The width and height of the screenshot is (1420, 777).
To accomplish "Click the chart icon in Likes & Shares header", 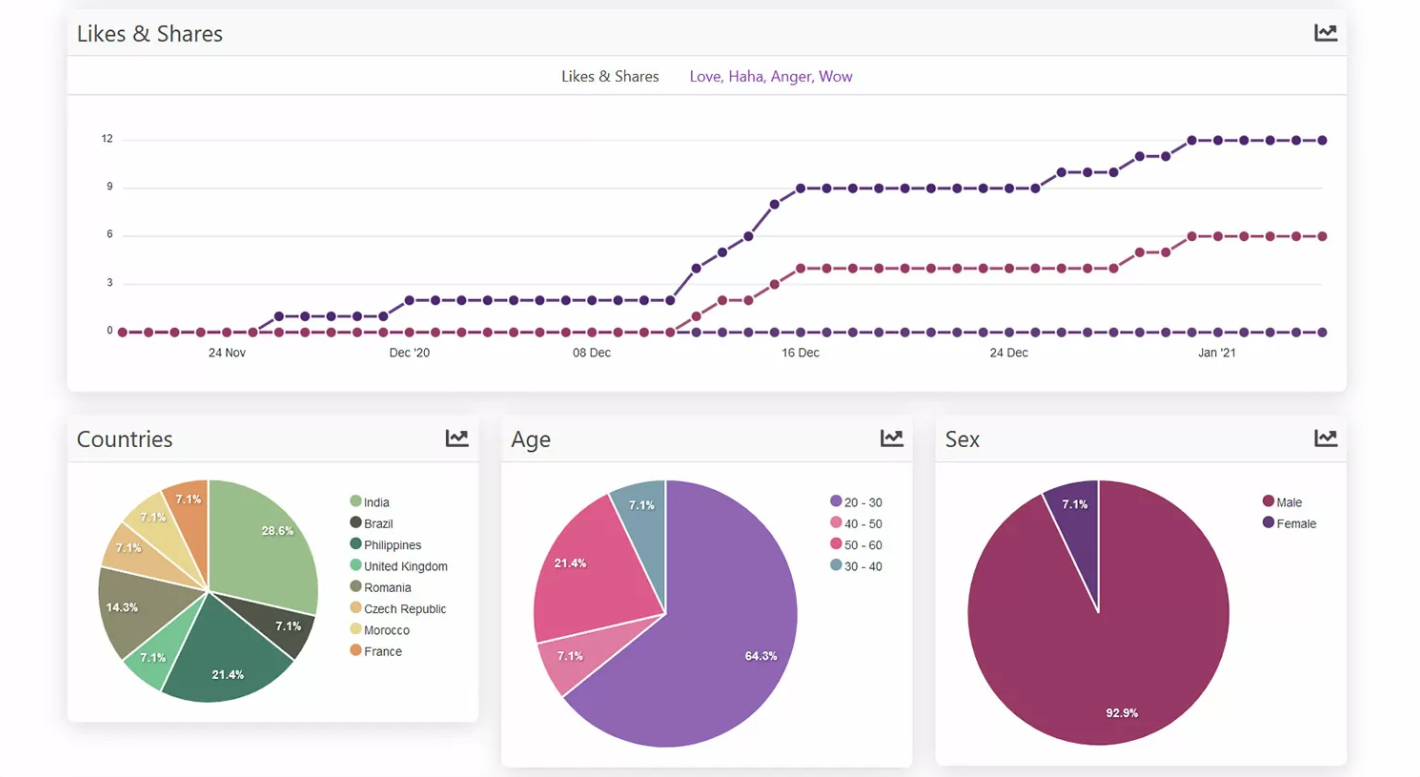I will (x=1325, y=32).
